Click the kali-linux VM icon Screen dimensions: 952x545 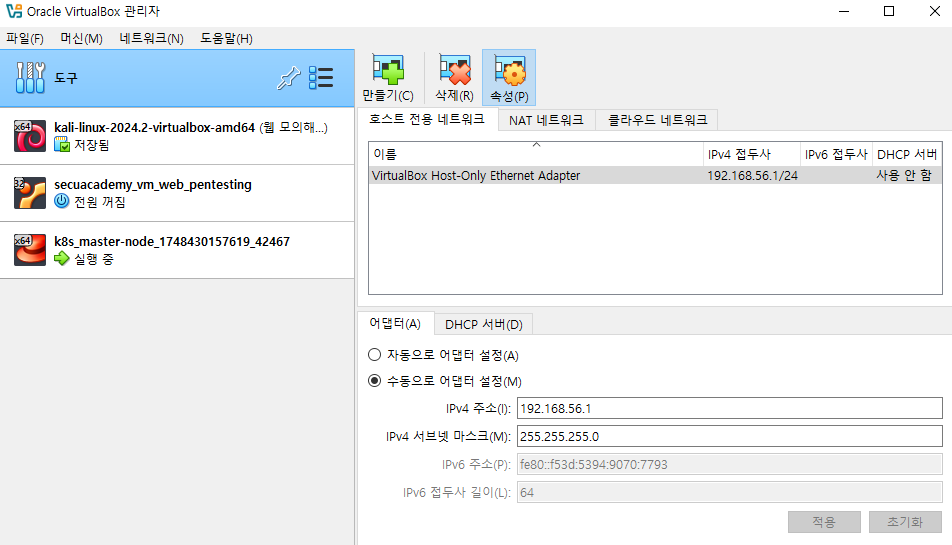pyautogui.click(x=30, y=135)
